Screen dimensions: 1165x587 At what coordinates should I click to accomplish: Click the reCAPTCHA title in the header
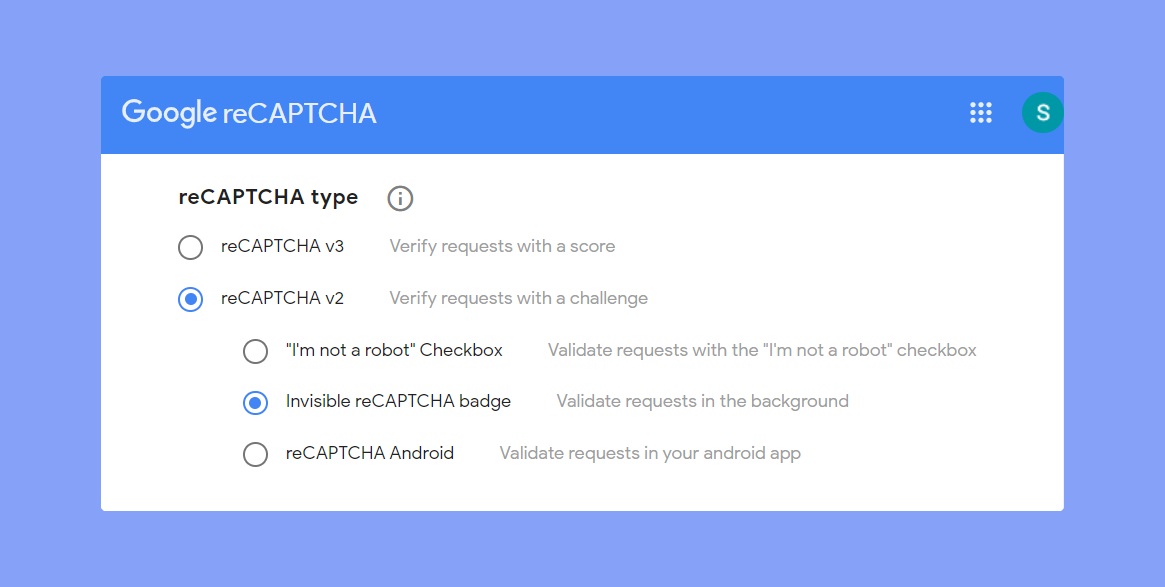click(299, 114)
